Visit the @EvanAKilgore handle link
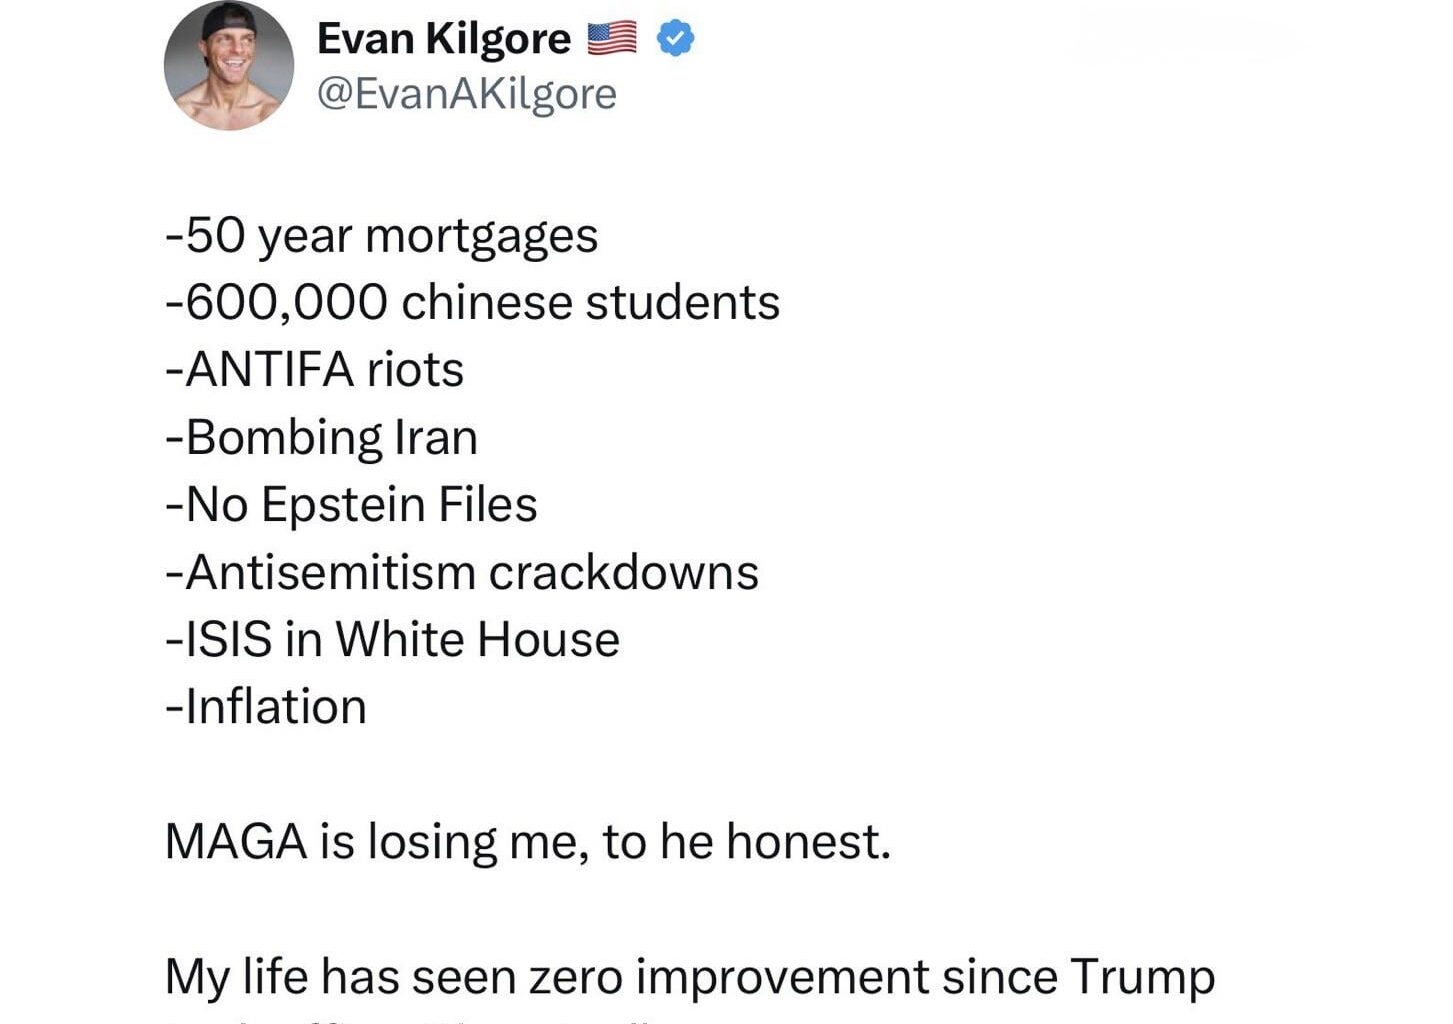 (466, 94)
